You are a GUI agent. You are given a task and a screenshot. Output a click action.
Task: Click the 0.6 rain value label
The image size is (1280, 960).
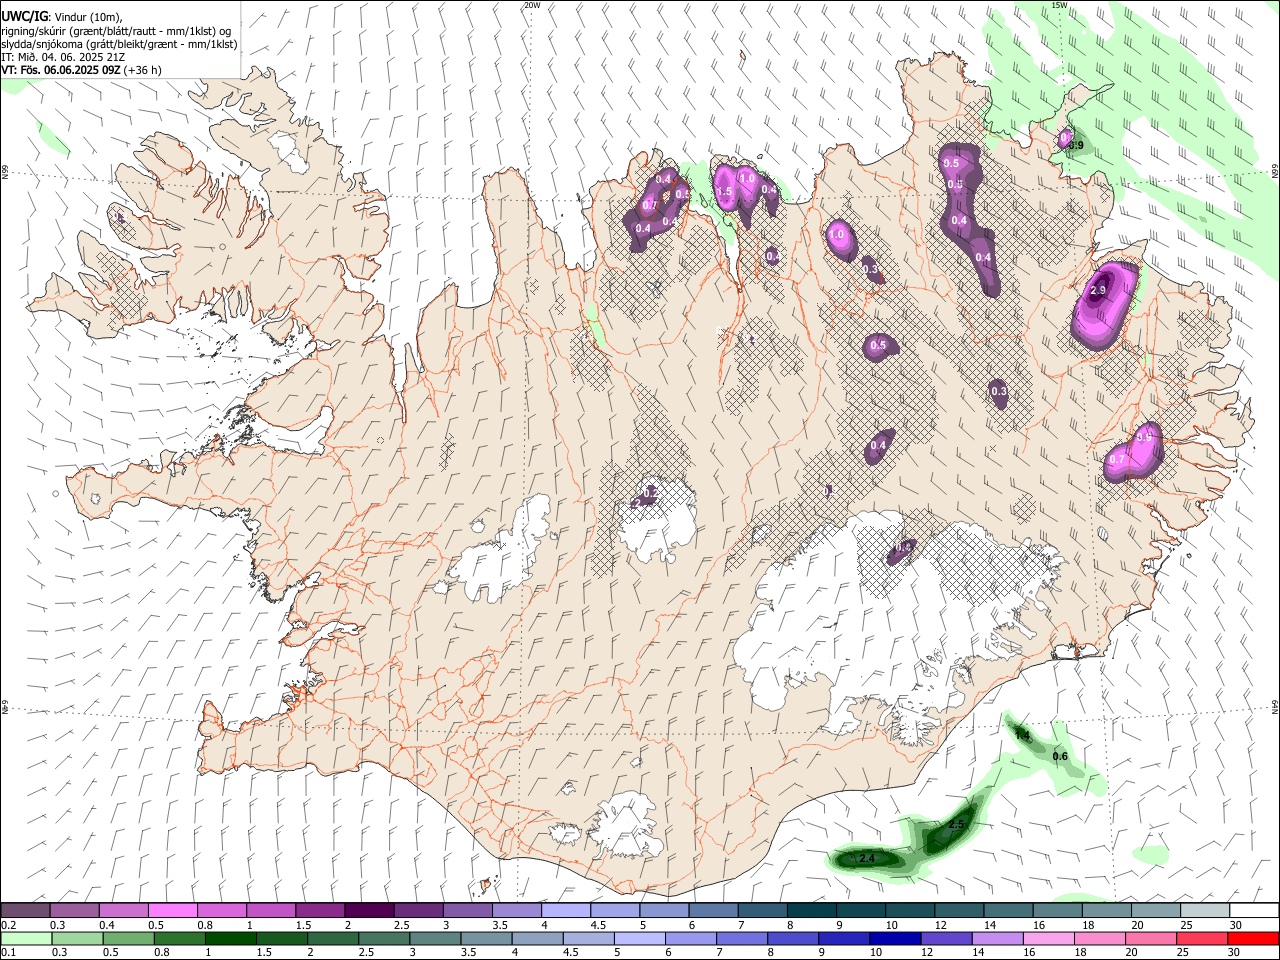tap(1061, 756)
